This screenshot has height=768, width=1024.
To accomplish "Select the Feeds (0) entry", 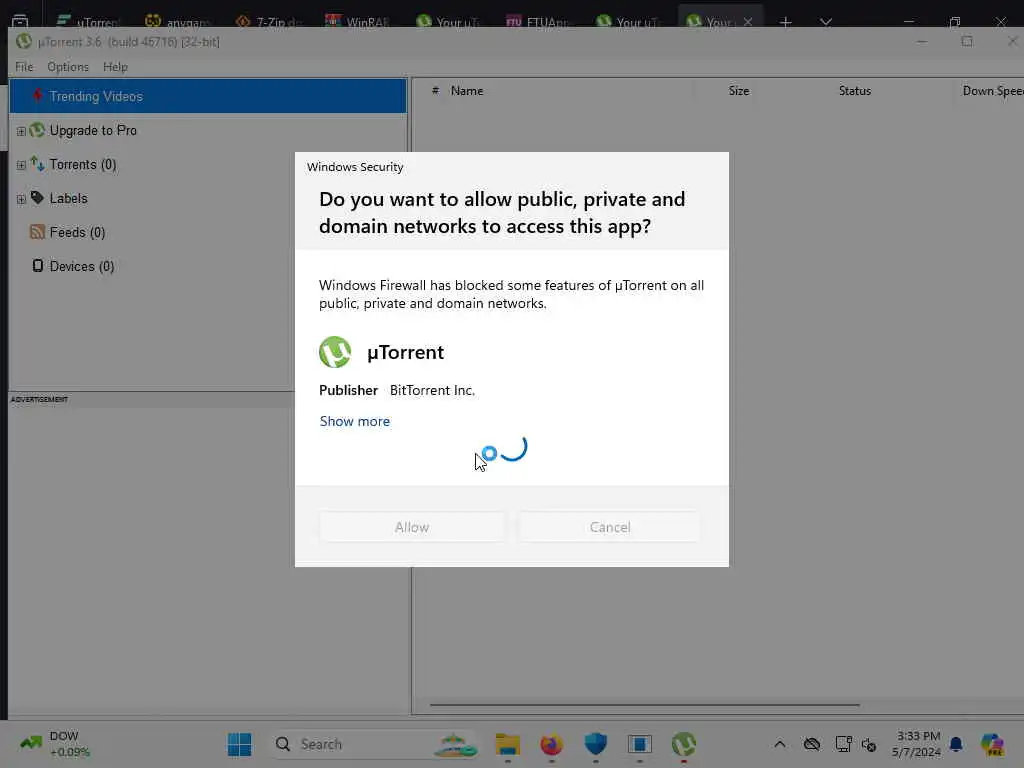I will (77, 232).
